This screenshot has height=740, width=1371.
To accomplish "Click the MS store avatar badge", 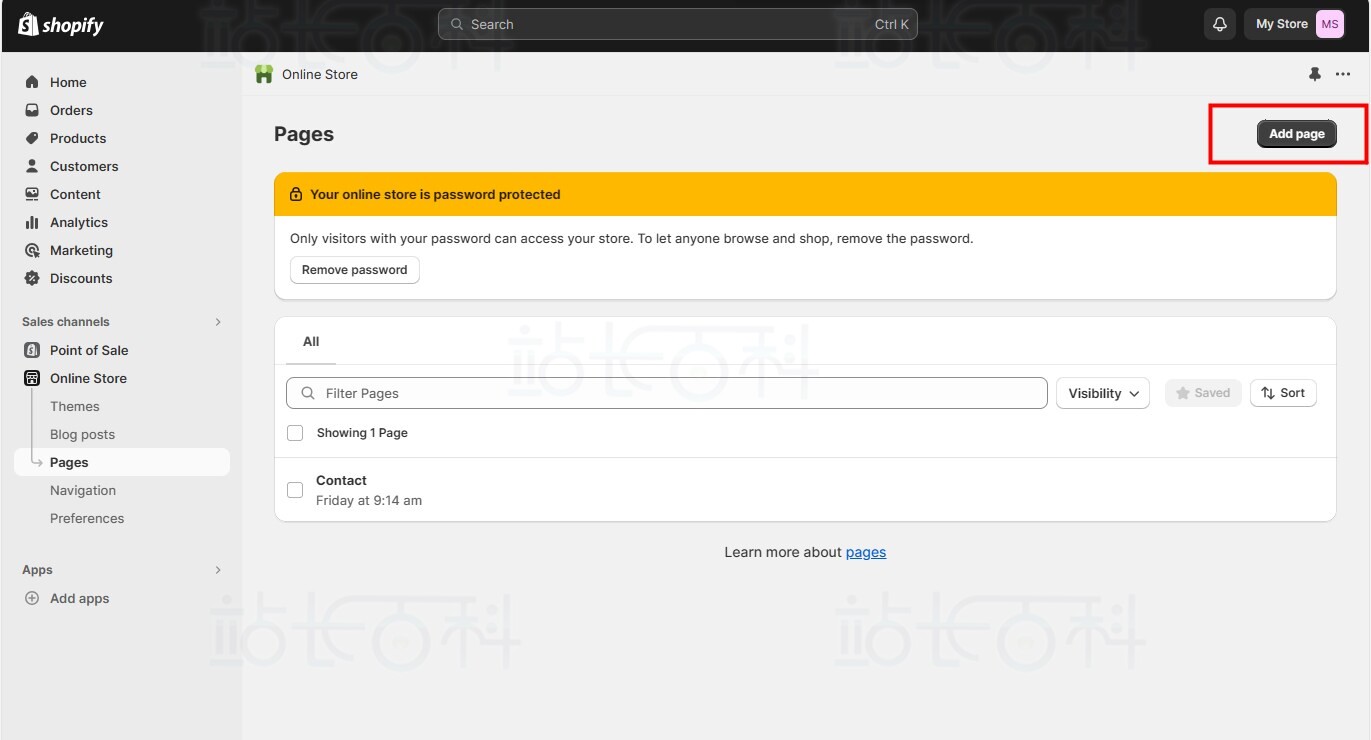I will (1329, 25).
